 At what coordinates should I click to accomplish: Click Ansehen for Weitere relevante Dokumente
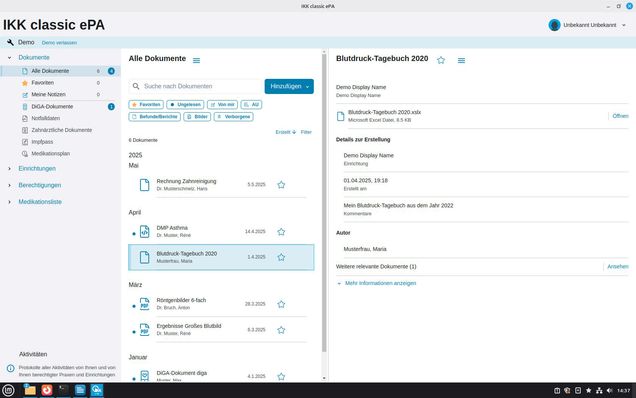click(618, 267)
